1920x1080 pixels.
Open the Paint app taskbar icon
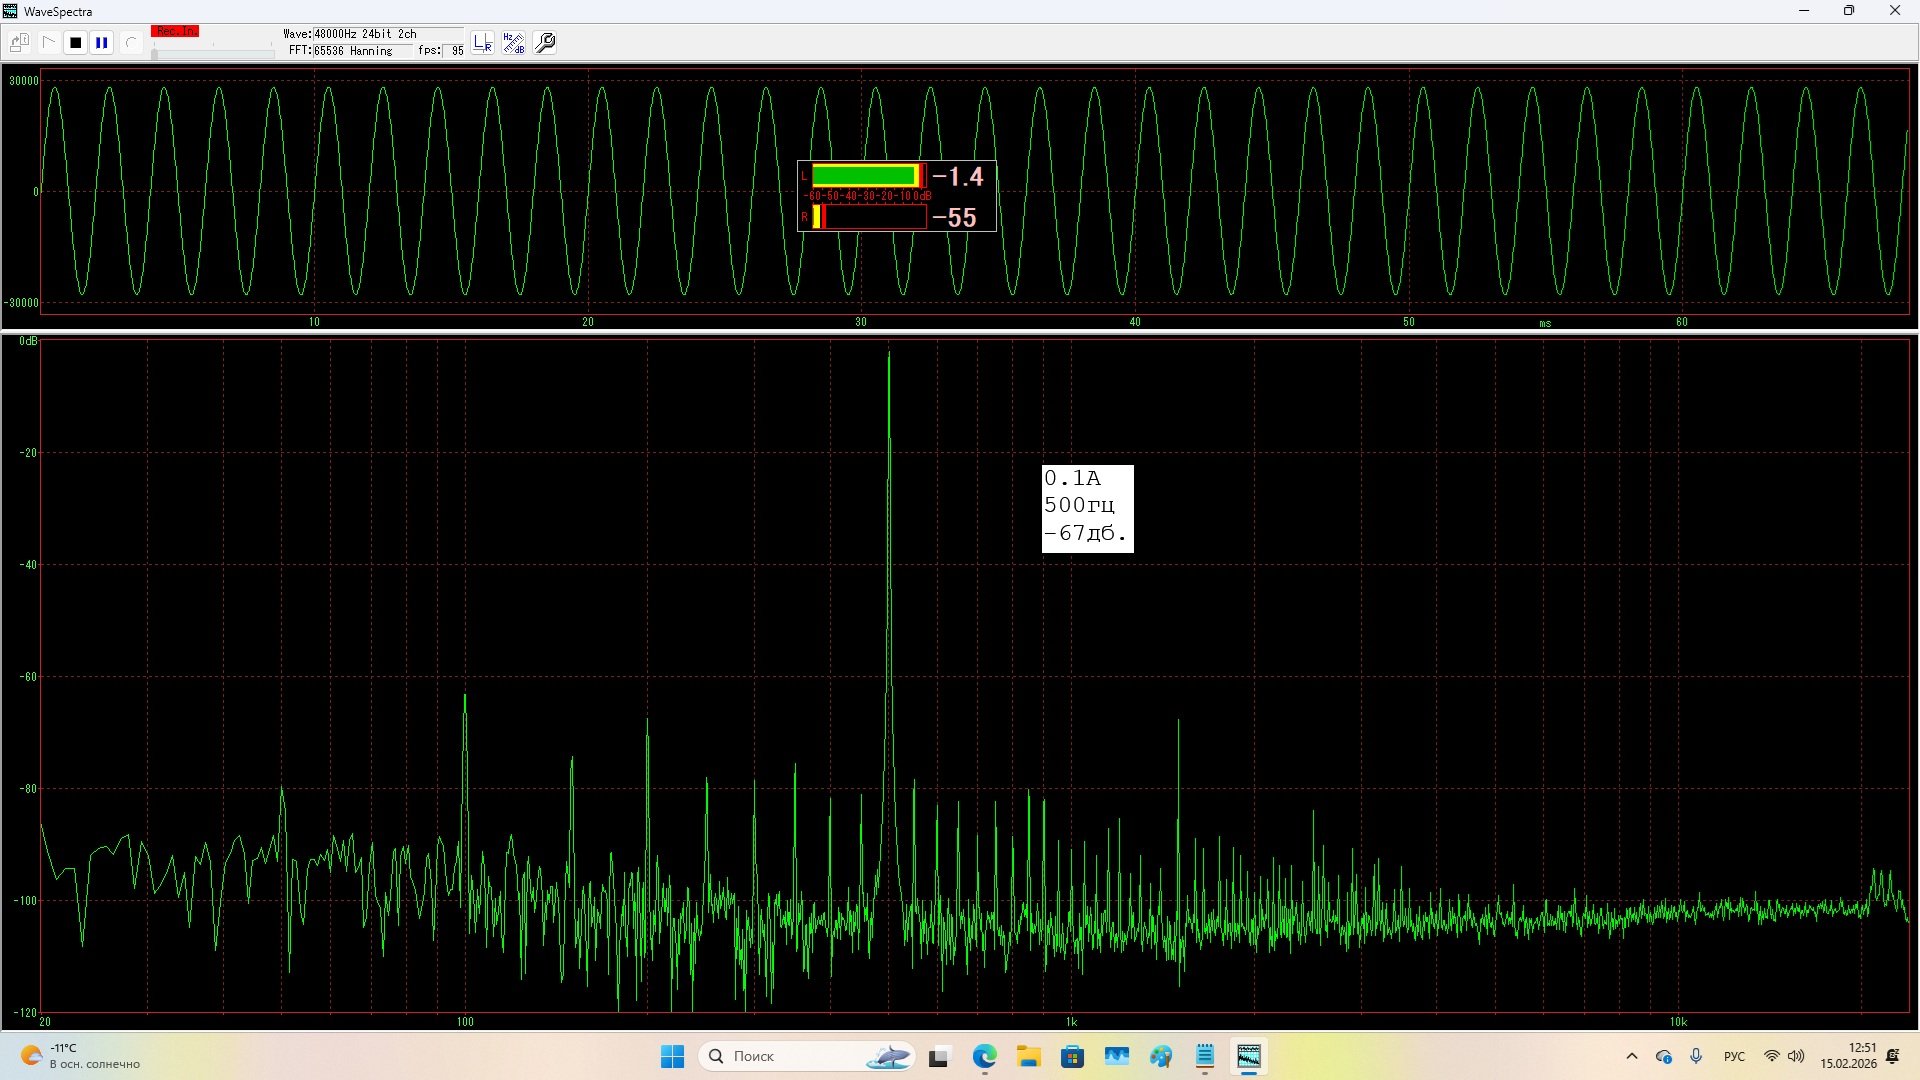click(x=1160, y=1056)
